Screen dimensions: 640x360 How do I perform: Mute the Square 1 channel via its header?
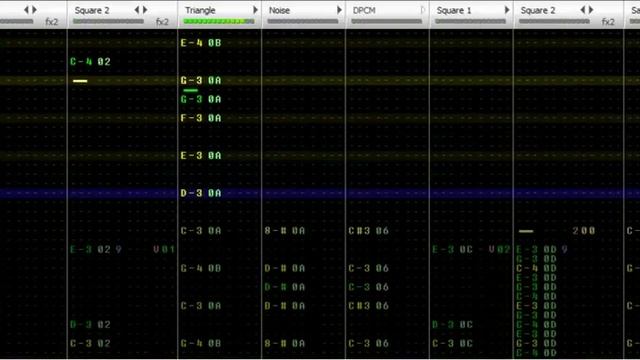coord(454,10)
